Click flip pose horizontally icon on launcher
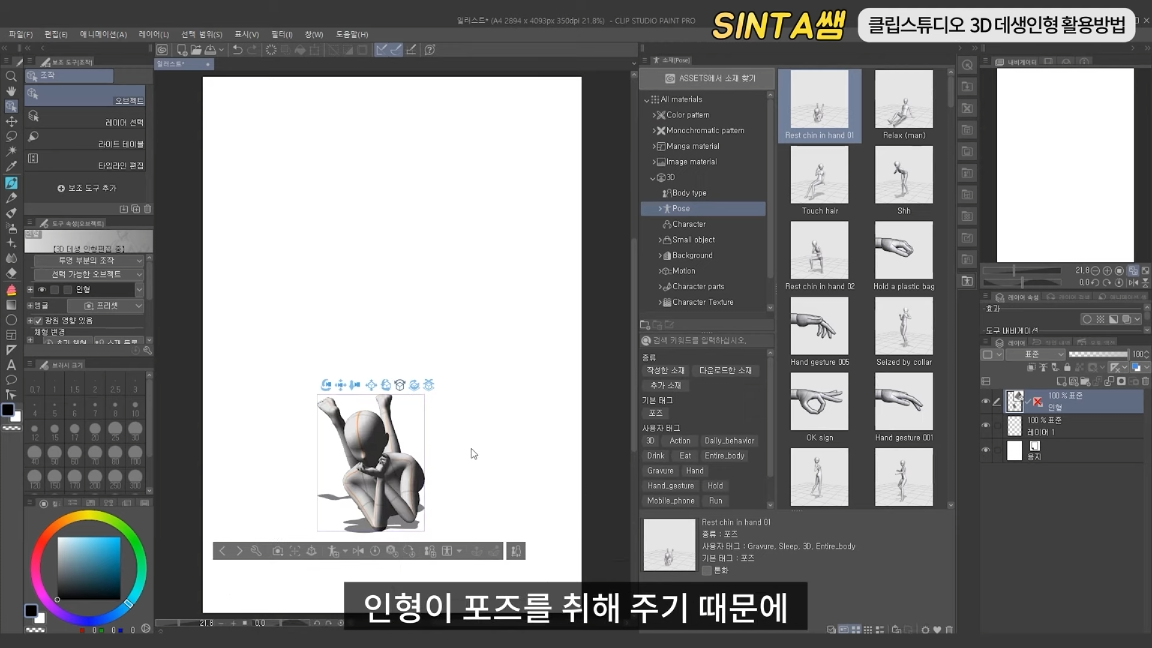This screenshot has height=648, width=1152. [x=358, y=551]
